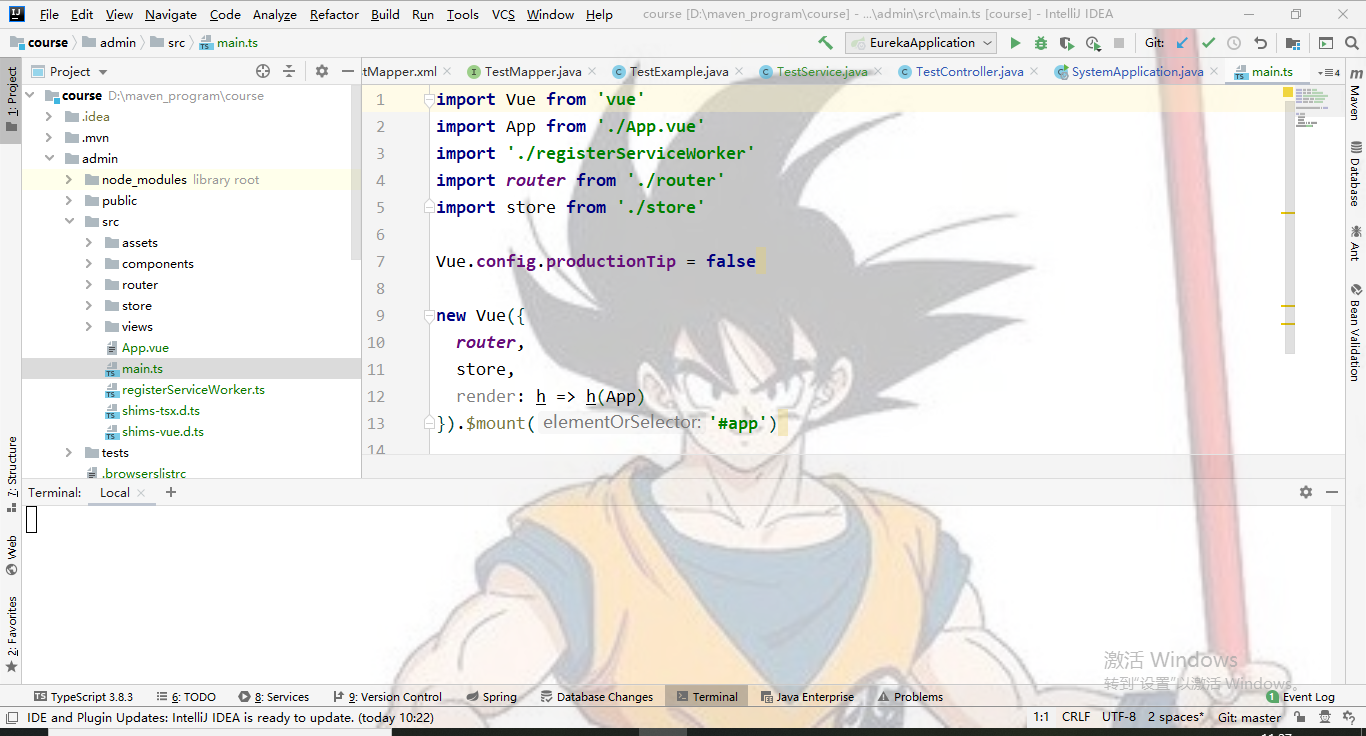
Task: Toggle tool window quick-access icon bottom-left
Action: click(11, 717)
